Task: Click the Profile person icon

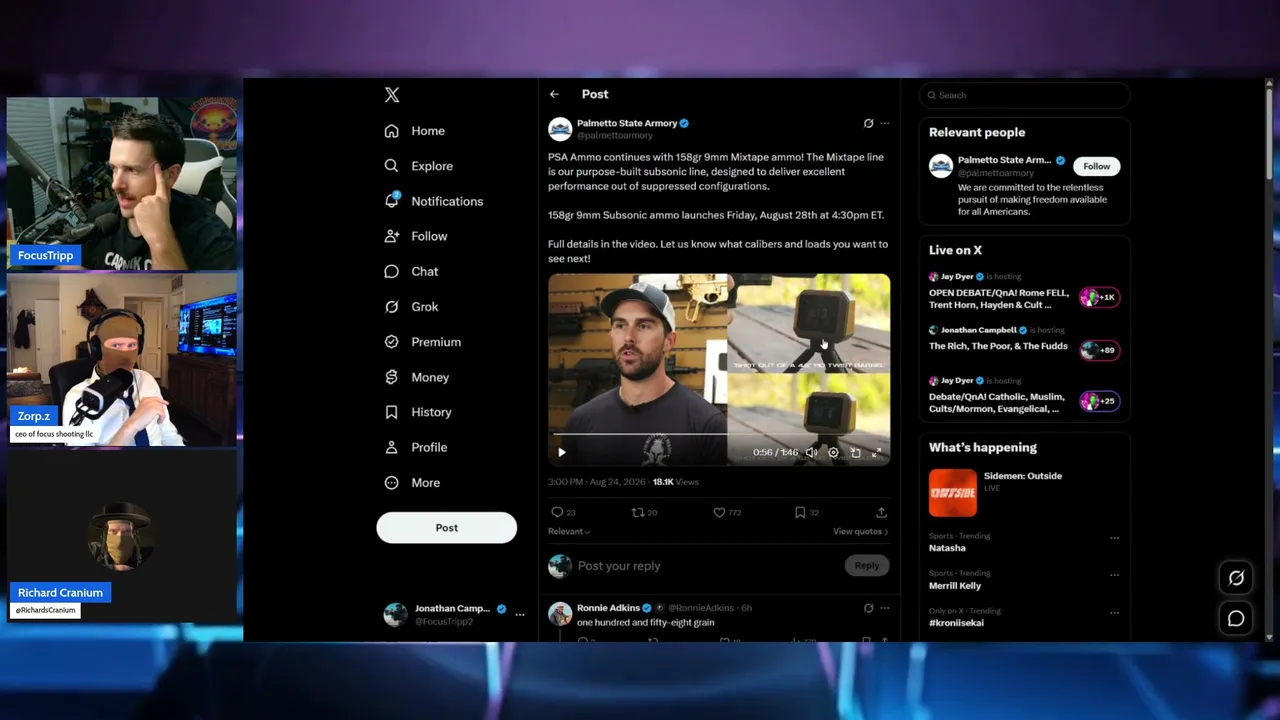Action: 392,447
